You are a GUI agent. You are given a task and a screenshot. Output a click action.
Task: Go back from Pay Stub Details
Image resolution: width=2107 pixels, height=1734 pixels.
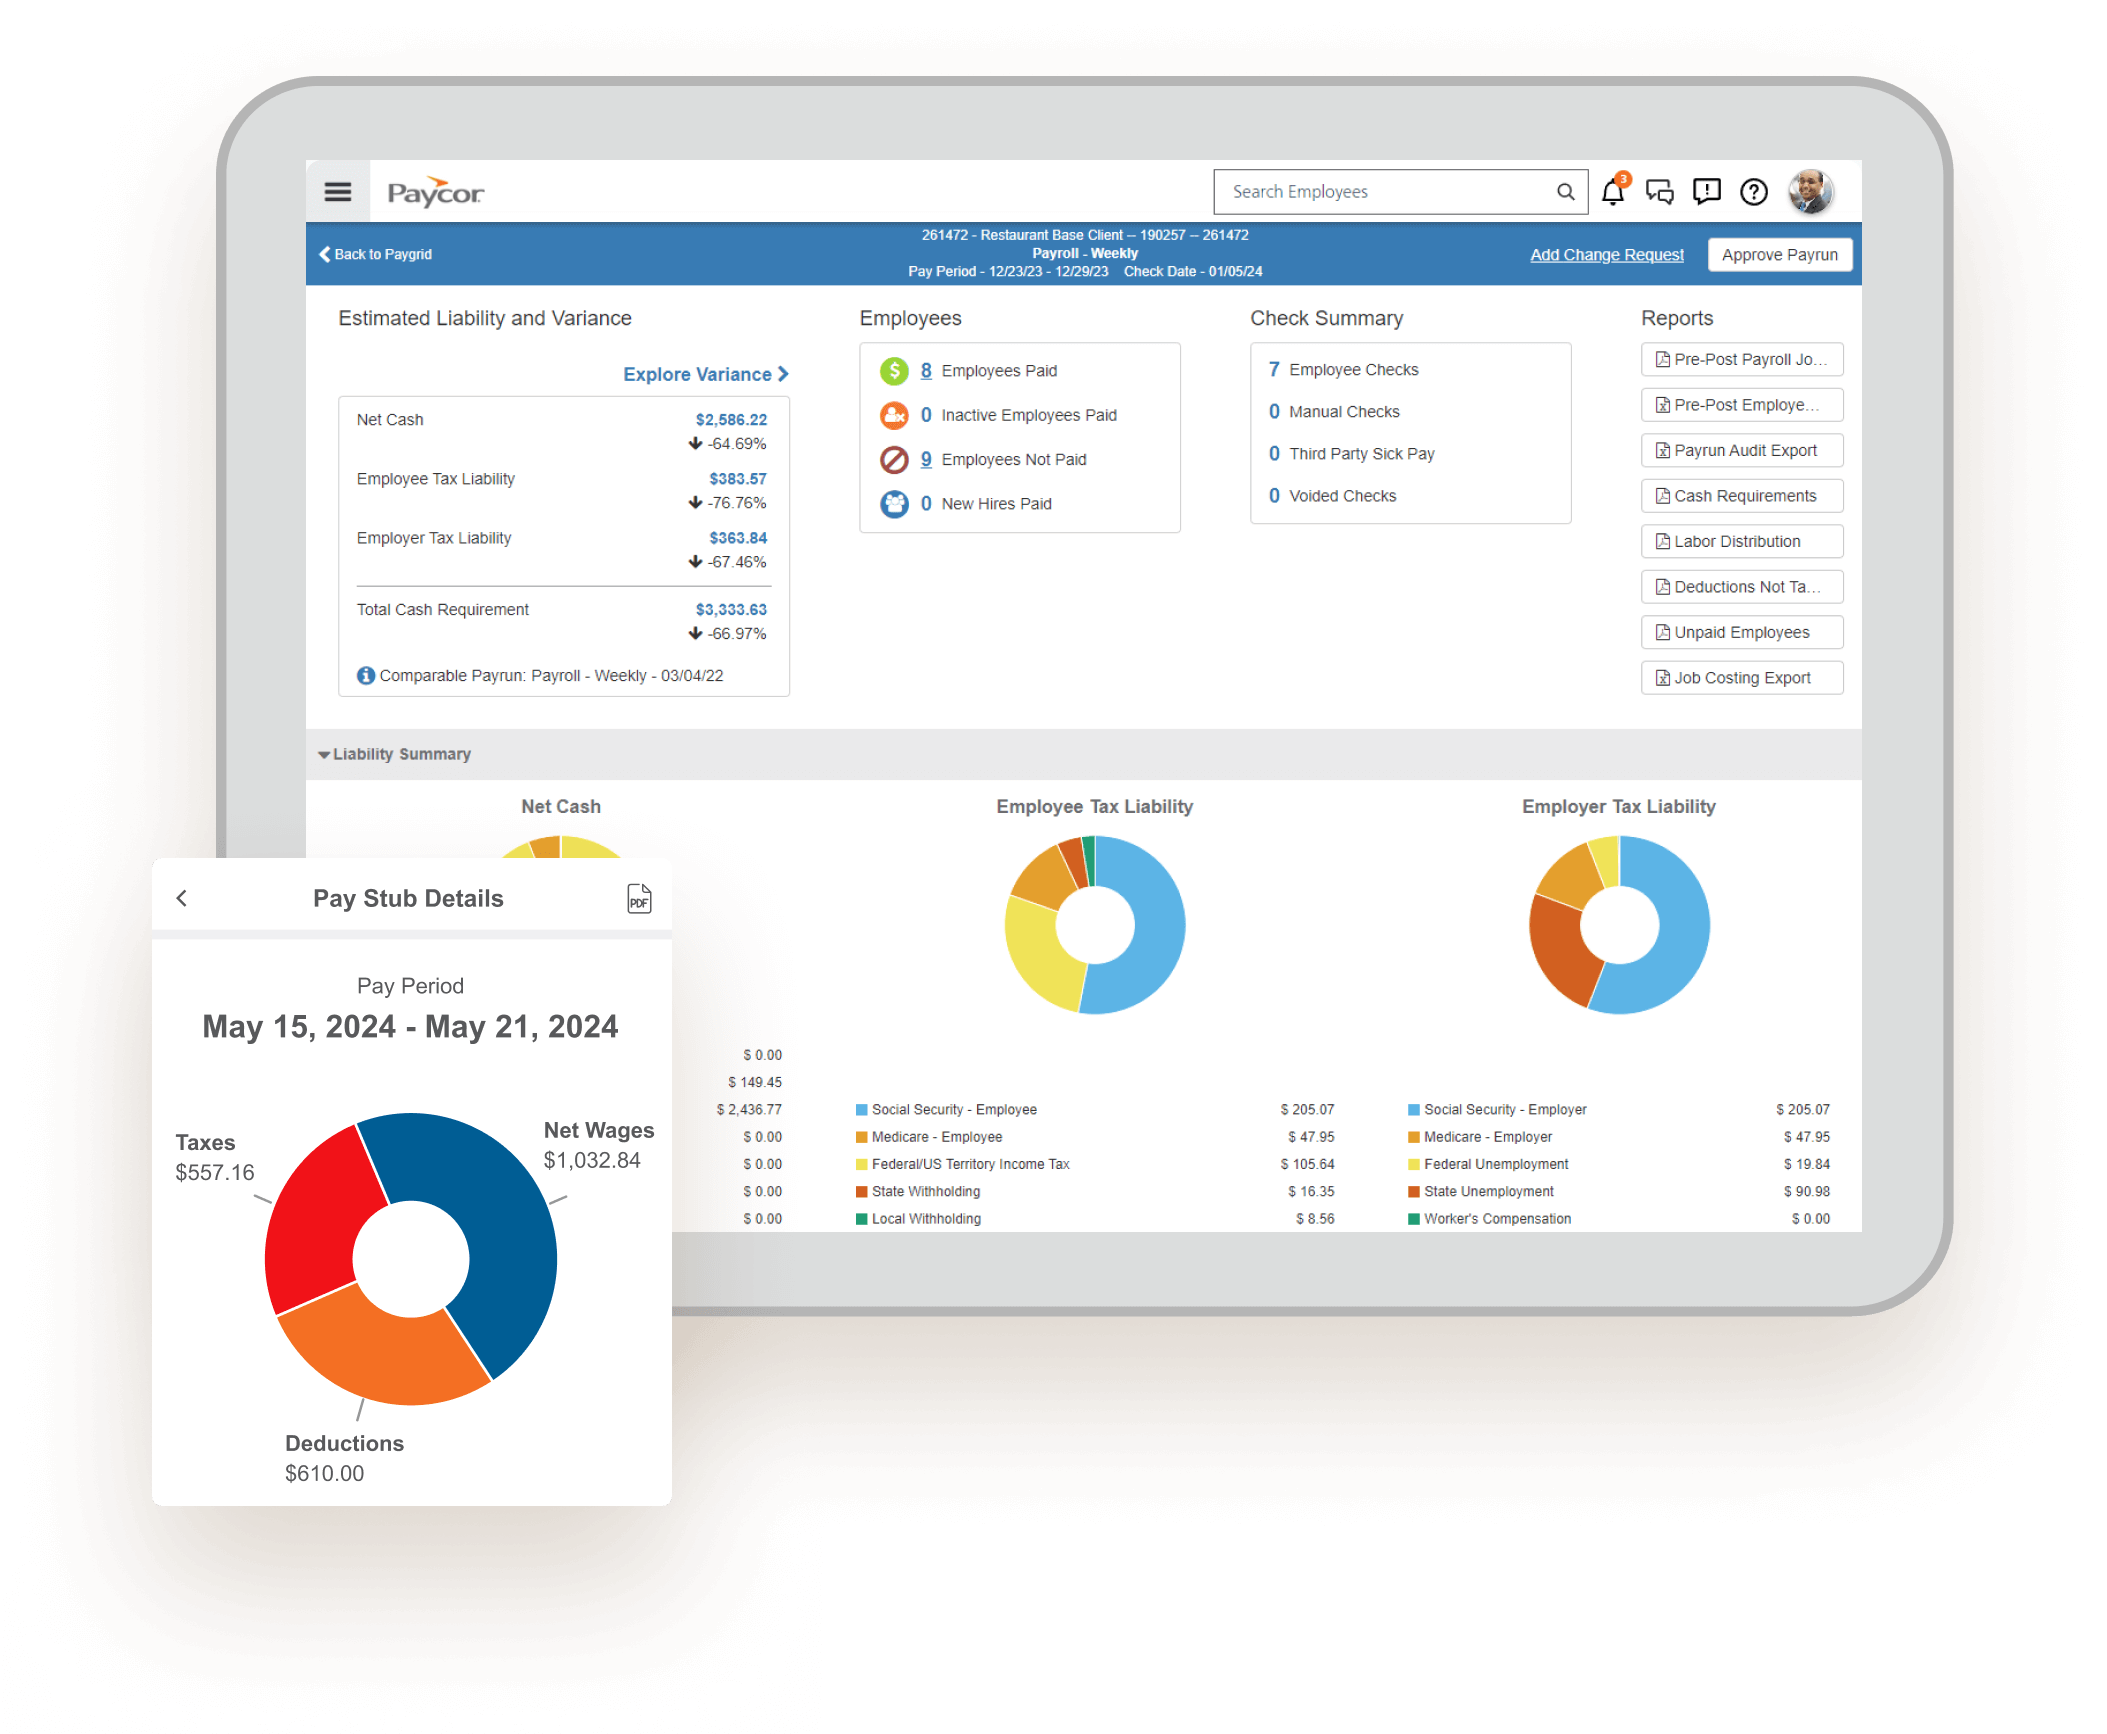pos(182,898)
